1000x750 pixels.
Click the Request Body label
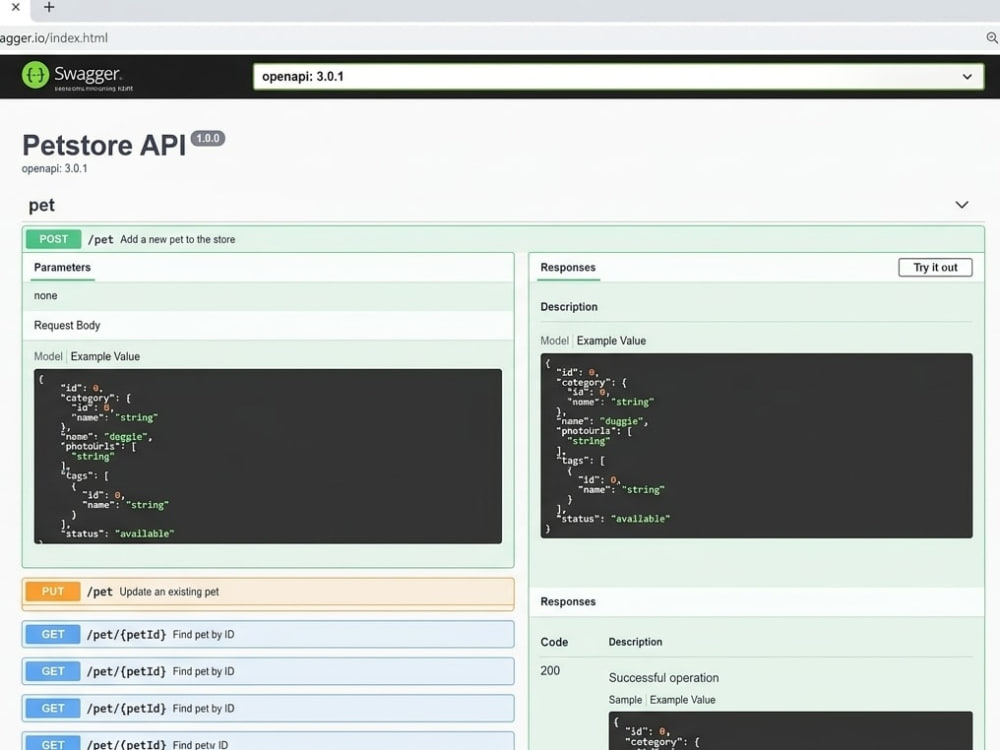tap(67, 325)
